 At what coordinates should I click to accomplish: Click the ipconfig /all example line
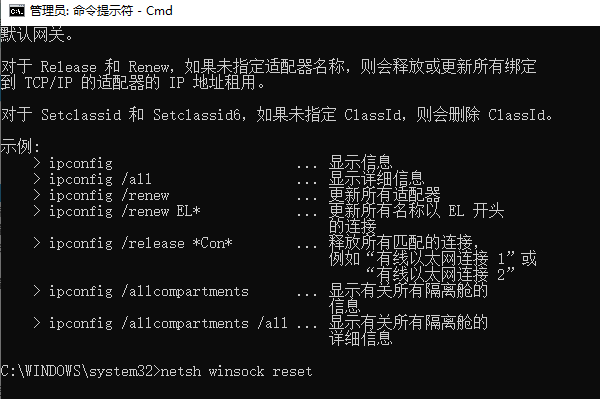[x=100, y=179]
